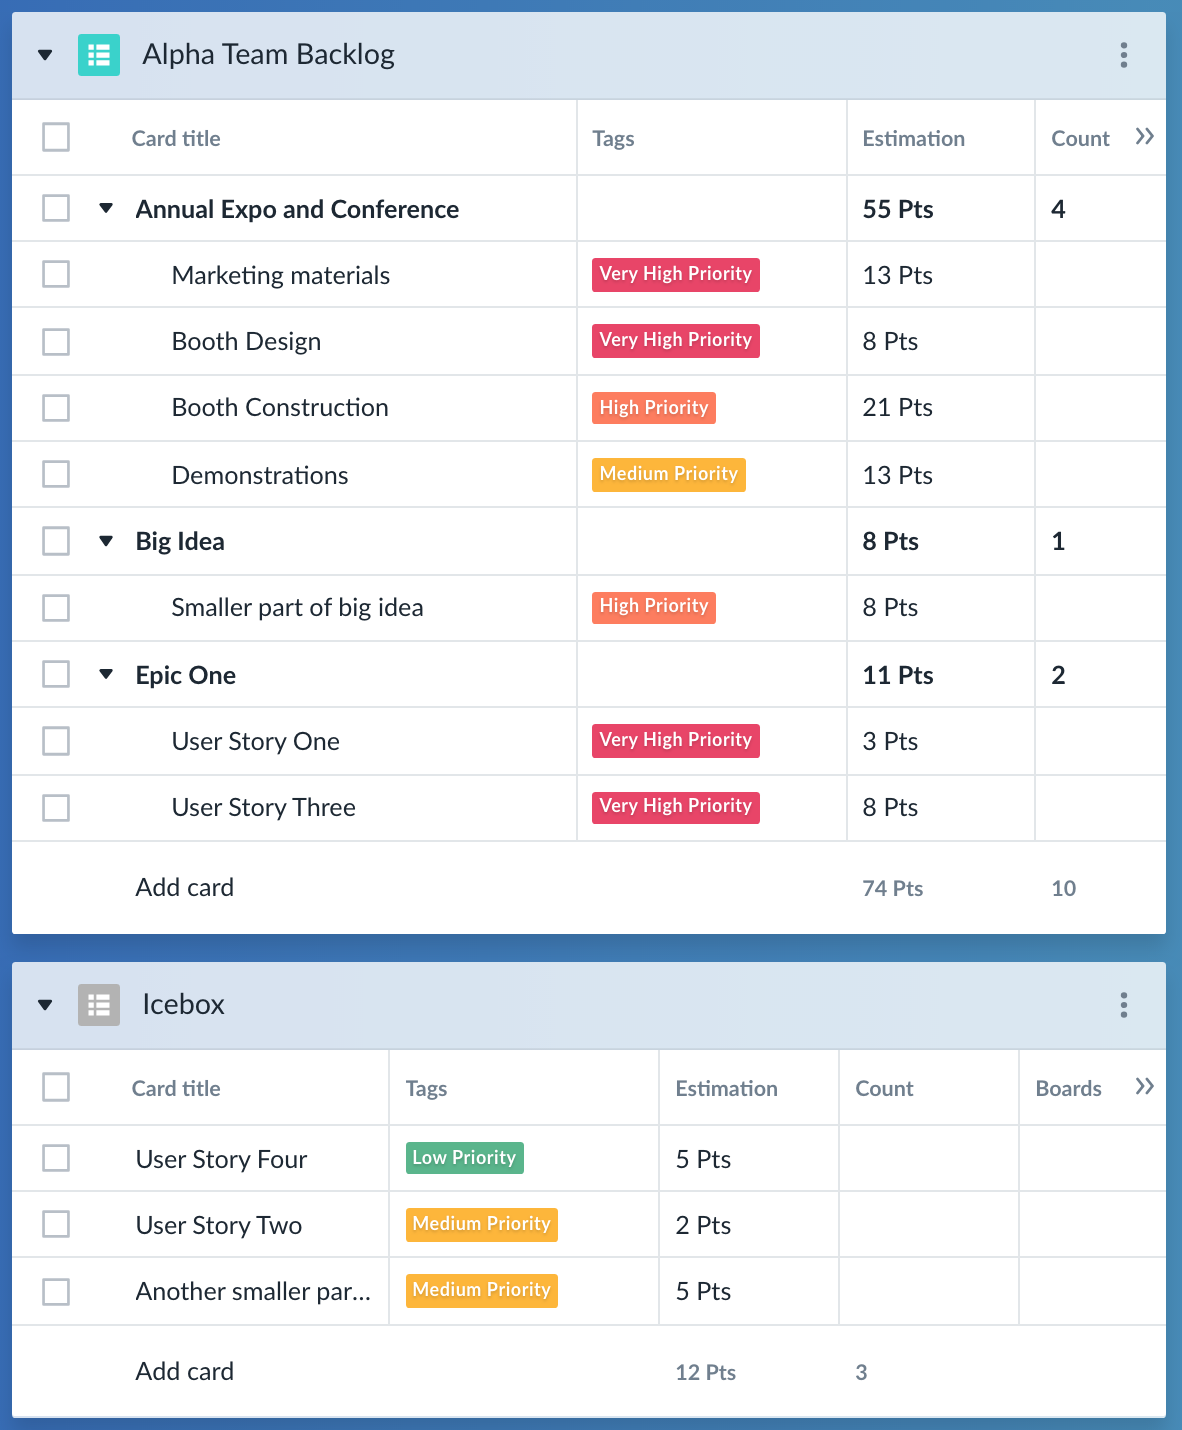1182x1430 pixels.
Task: Click the show more columns chevron in Backlog header
Action: pyautogui.click(x=1146, y=136)
